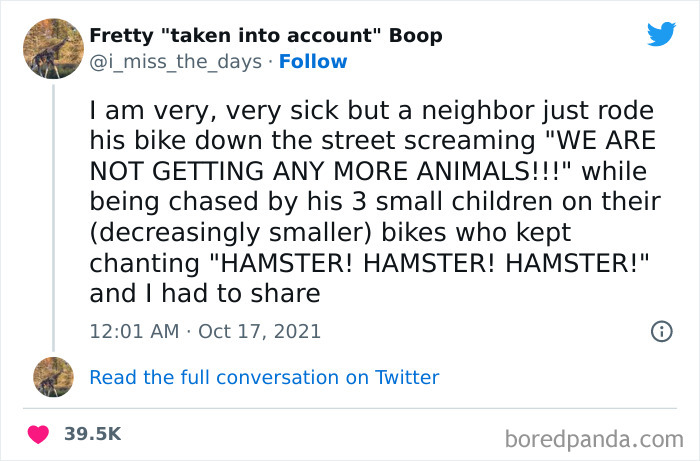700x461 pixels.
Task: Click the Oct 17, 2021 date
Action: tap(259, 331)
